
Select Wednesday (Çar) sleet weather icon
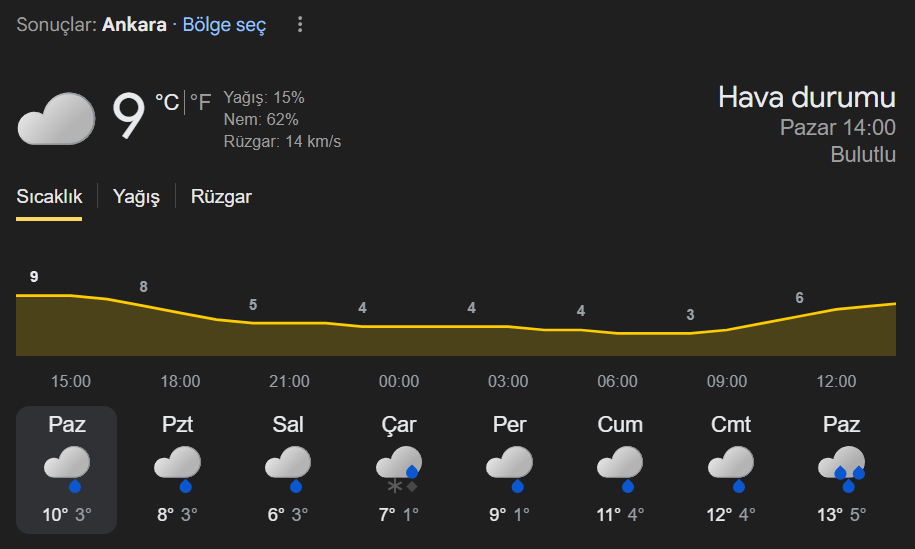click(x=399, y=468)
